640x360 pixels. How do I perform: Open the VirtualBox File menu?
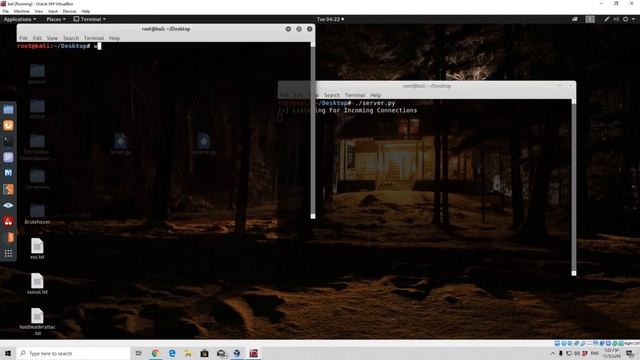coord(6,11)
